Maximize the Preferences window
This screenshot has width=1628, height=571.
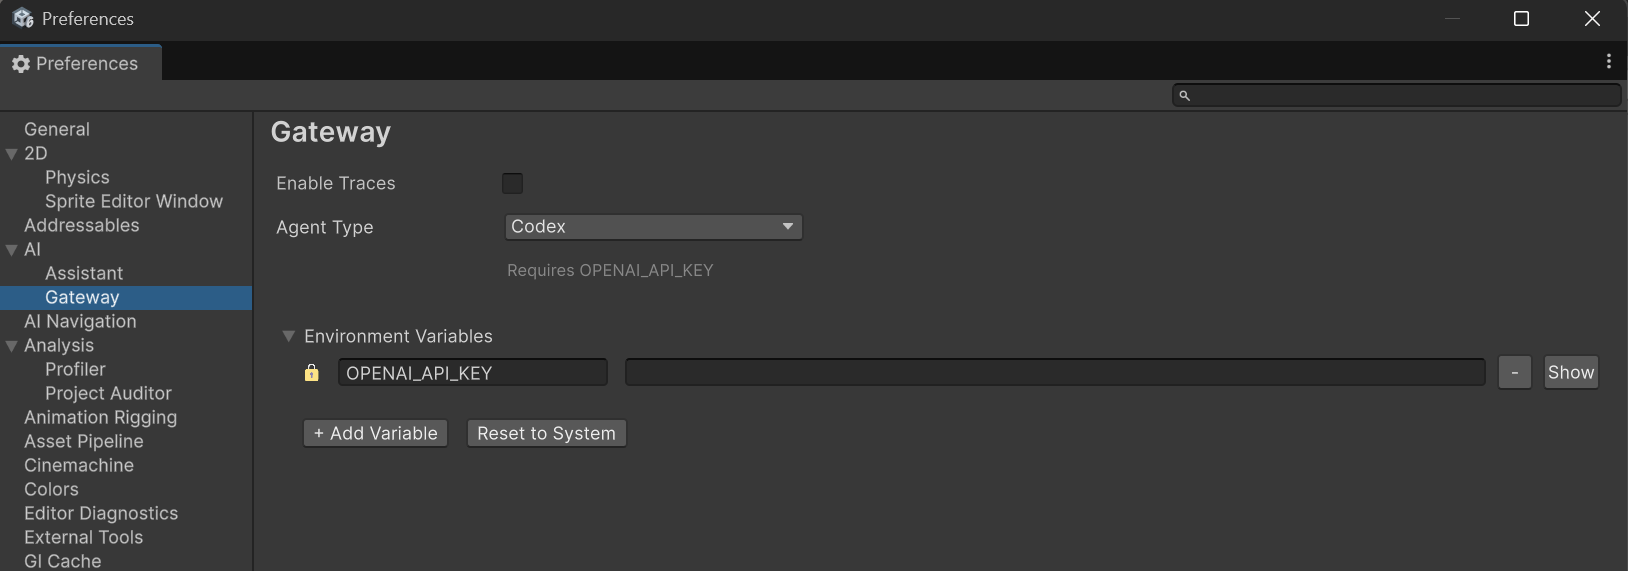pyautogui.click(x=1521, y=19)
